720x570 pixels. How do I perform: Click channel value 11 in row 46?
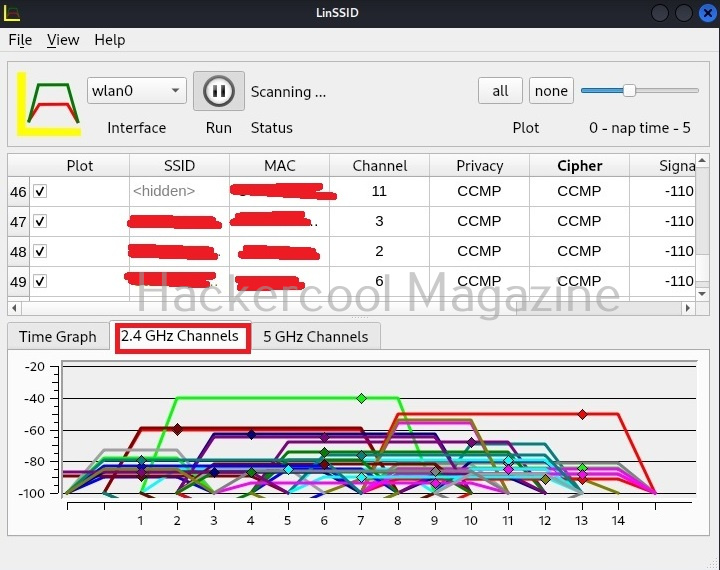point(379,191)
